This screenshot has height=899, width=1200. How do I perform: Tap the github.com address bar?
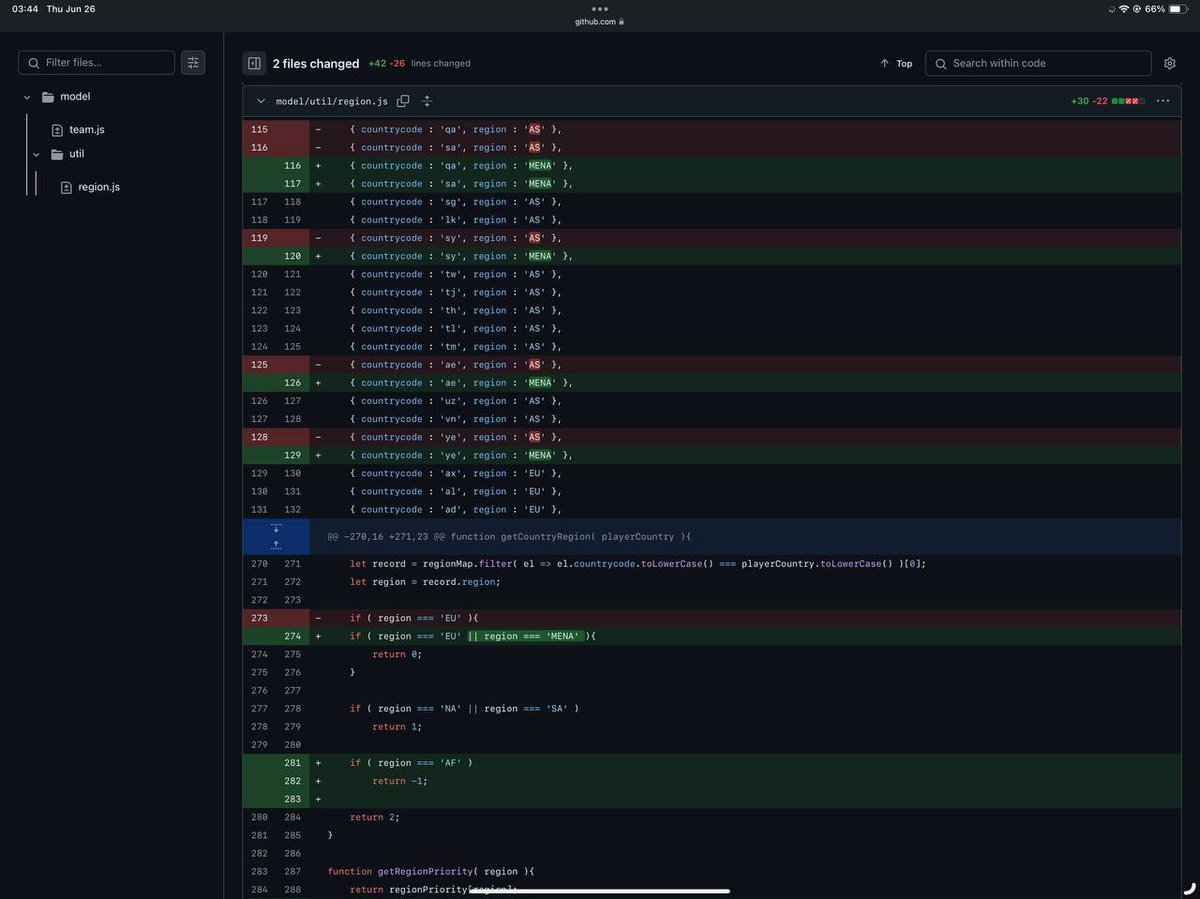(600, 21)
